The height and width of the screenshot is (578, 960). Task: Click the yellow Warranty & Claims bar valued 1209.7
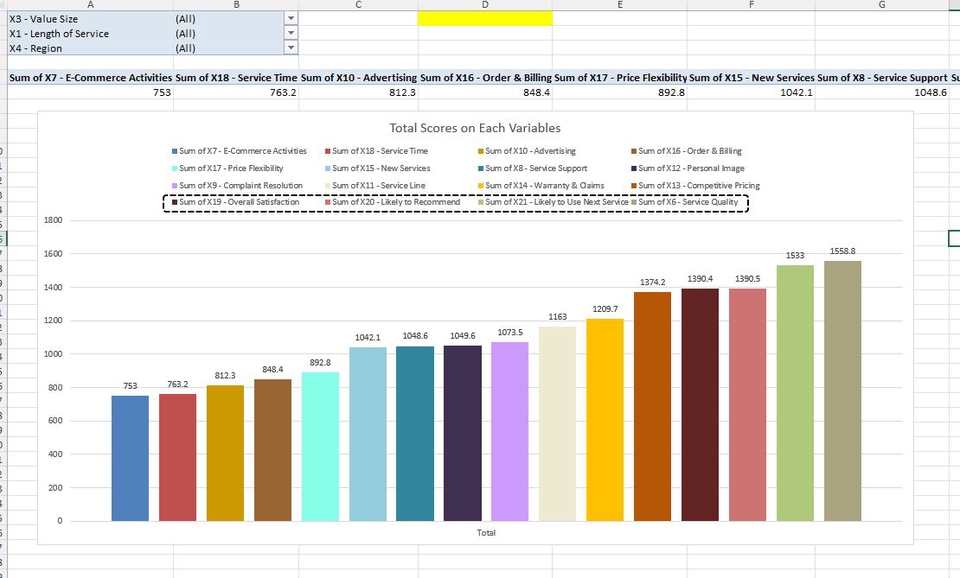click(605, 420)
